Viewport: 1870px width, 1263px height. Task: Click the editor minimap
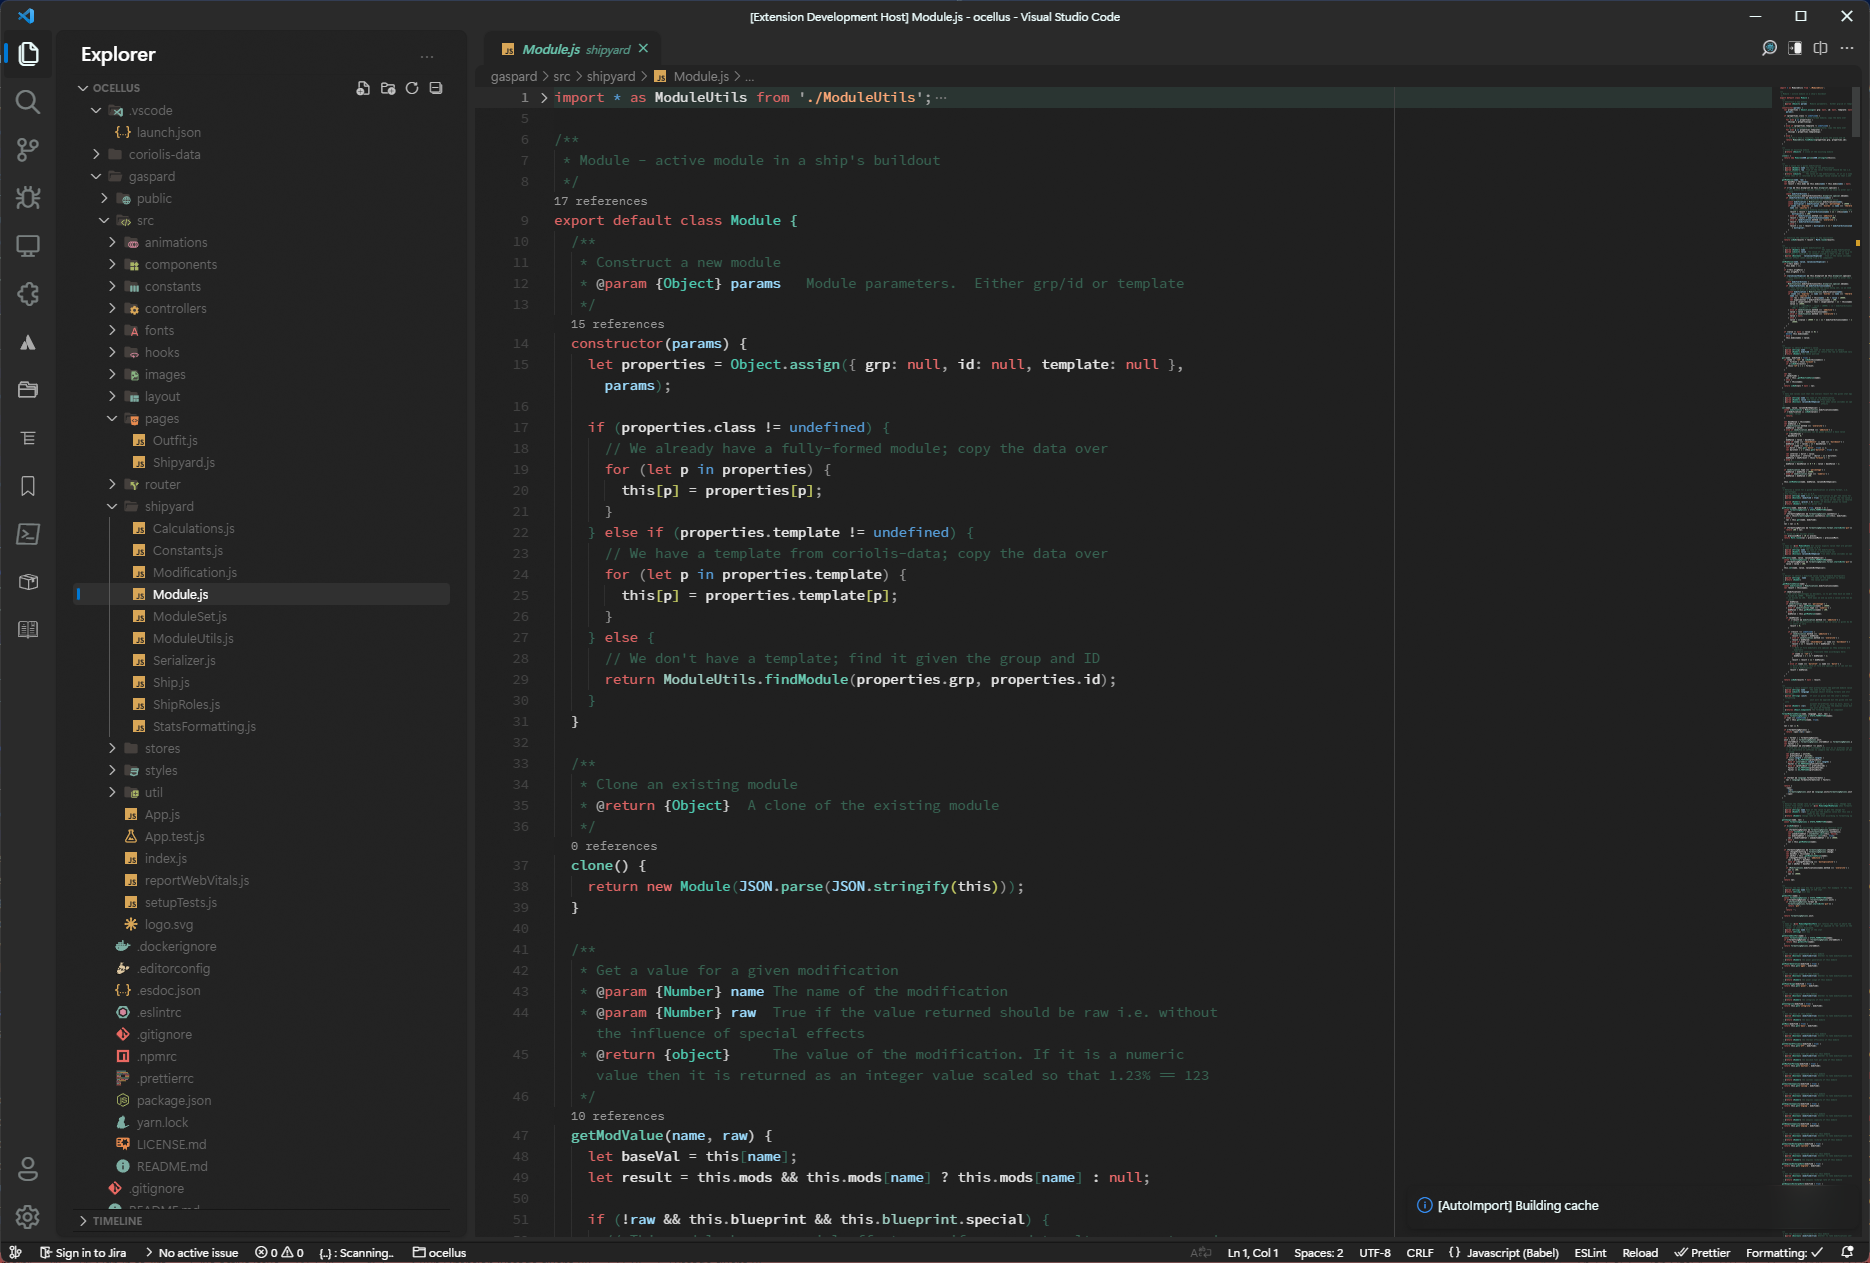(1817, 660)
